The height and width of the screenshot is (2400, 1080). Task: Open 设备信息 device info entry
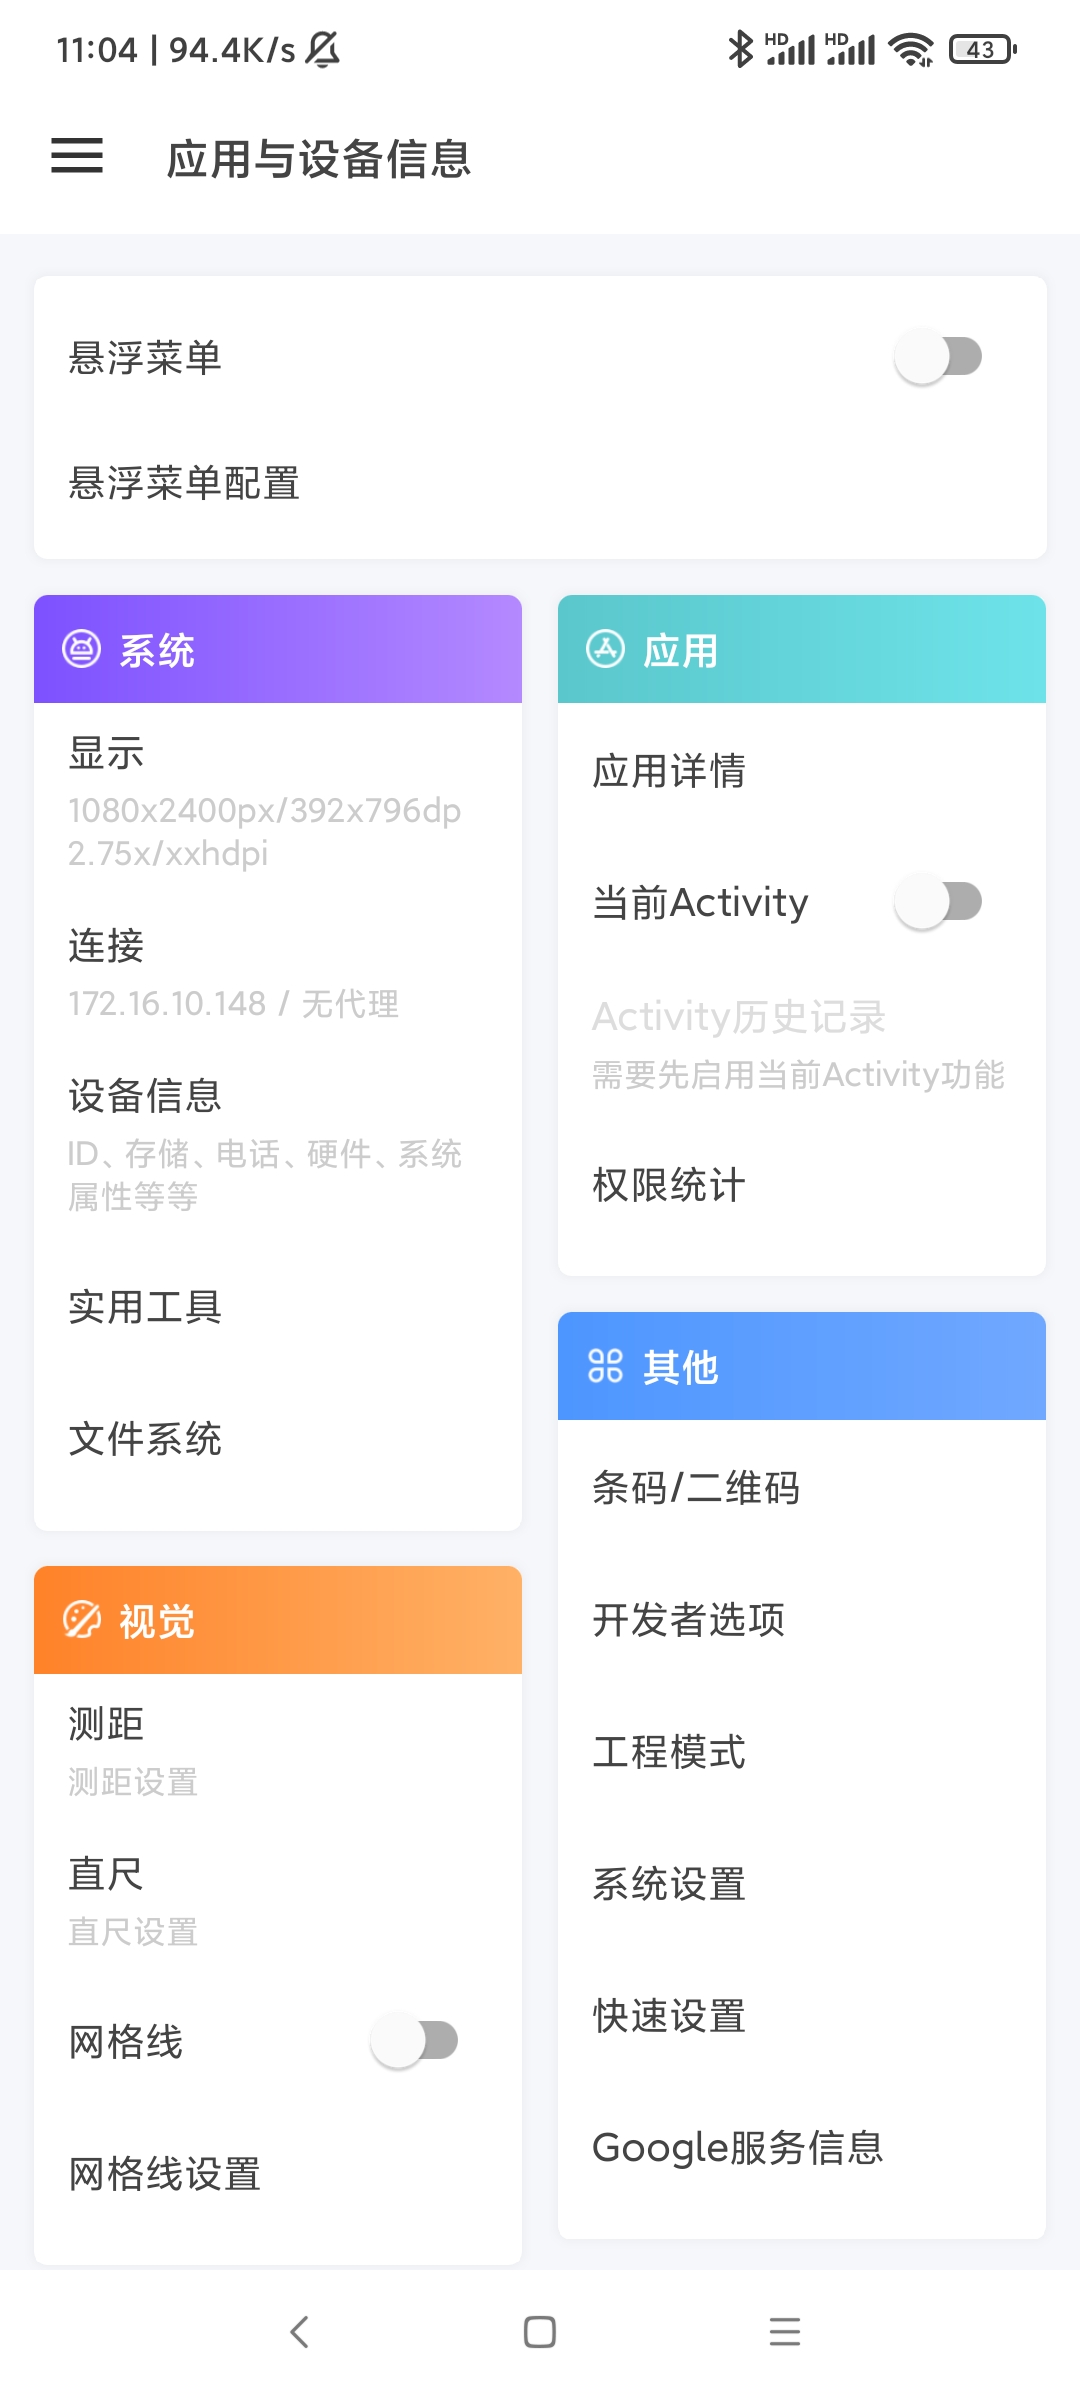[x=145, y=1097]
